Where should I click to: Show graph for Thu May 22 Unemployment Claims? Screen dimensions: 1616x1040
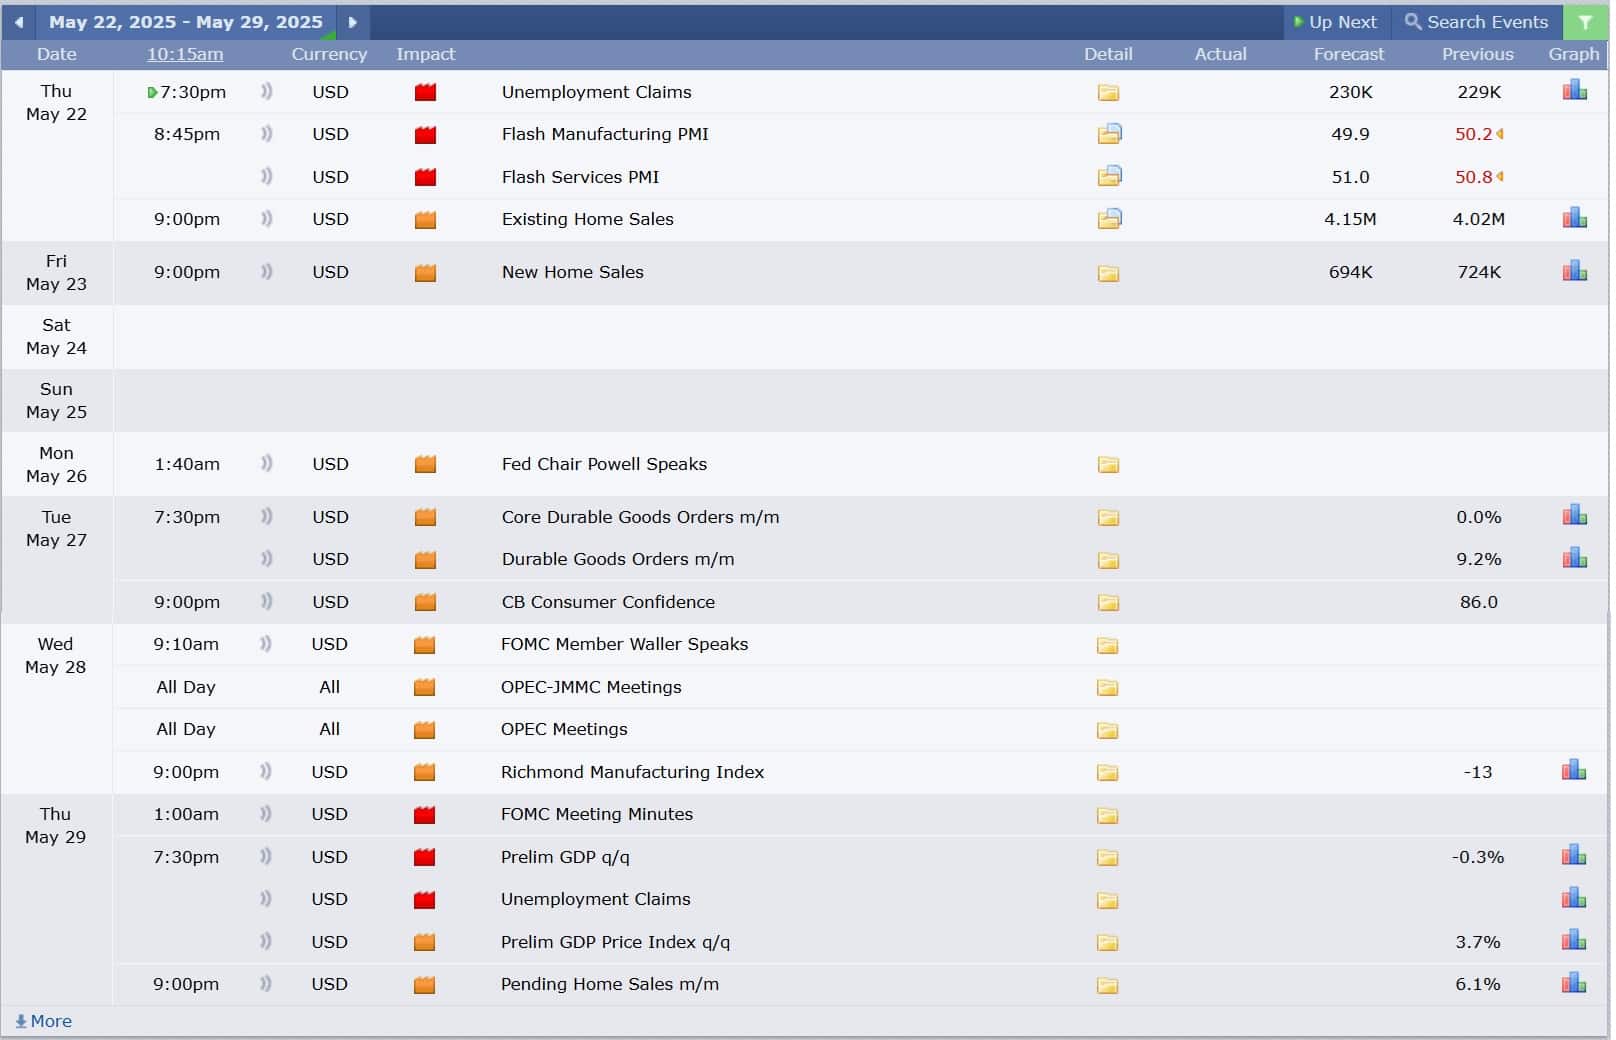1575,91
